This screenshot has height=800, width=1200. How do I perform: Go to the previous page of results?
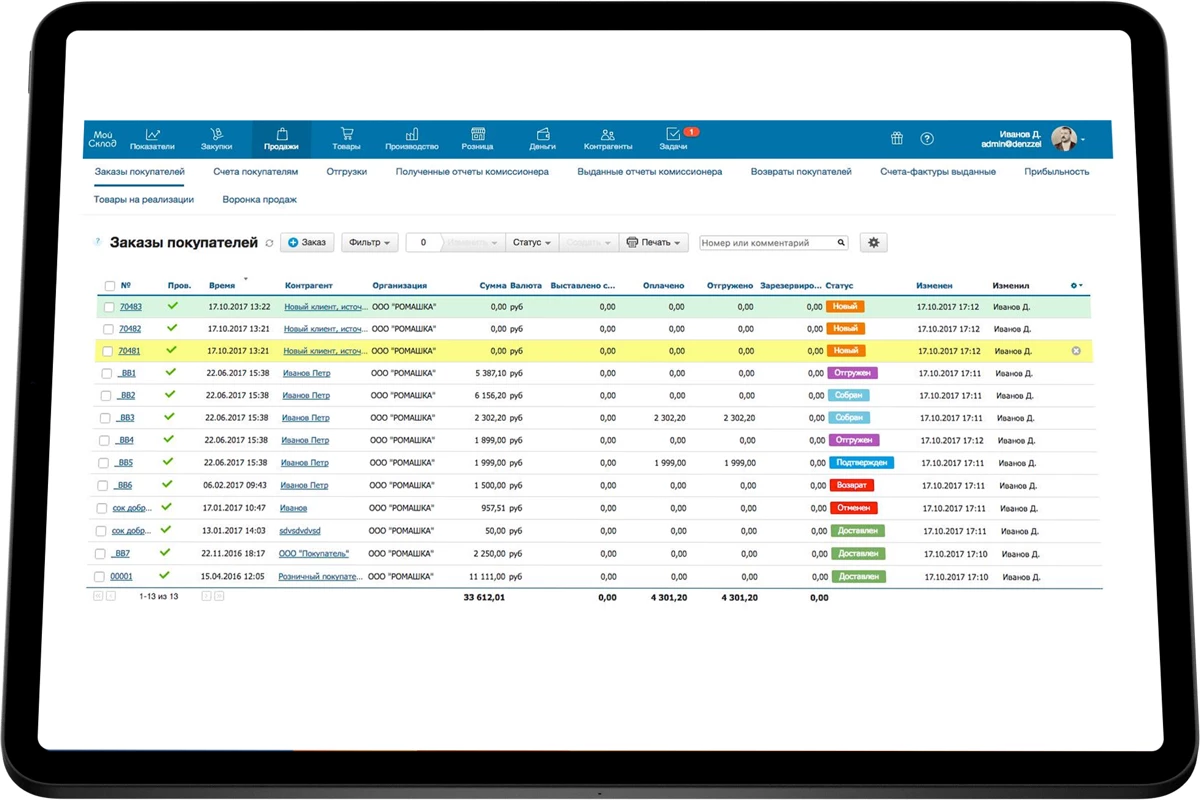pyautogui.click(x=111, y=596)
